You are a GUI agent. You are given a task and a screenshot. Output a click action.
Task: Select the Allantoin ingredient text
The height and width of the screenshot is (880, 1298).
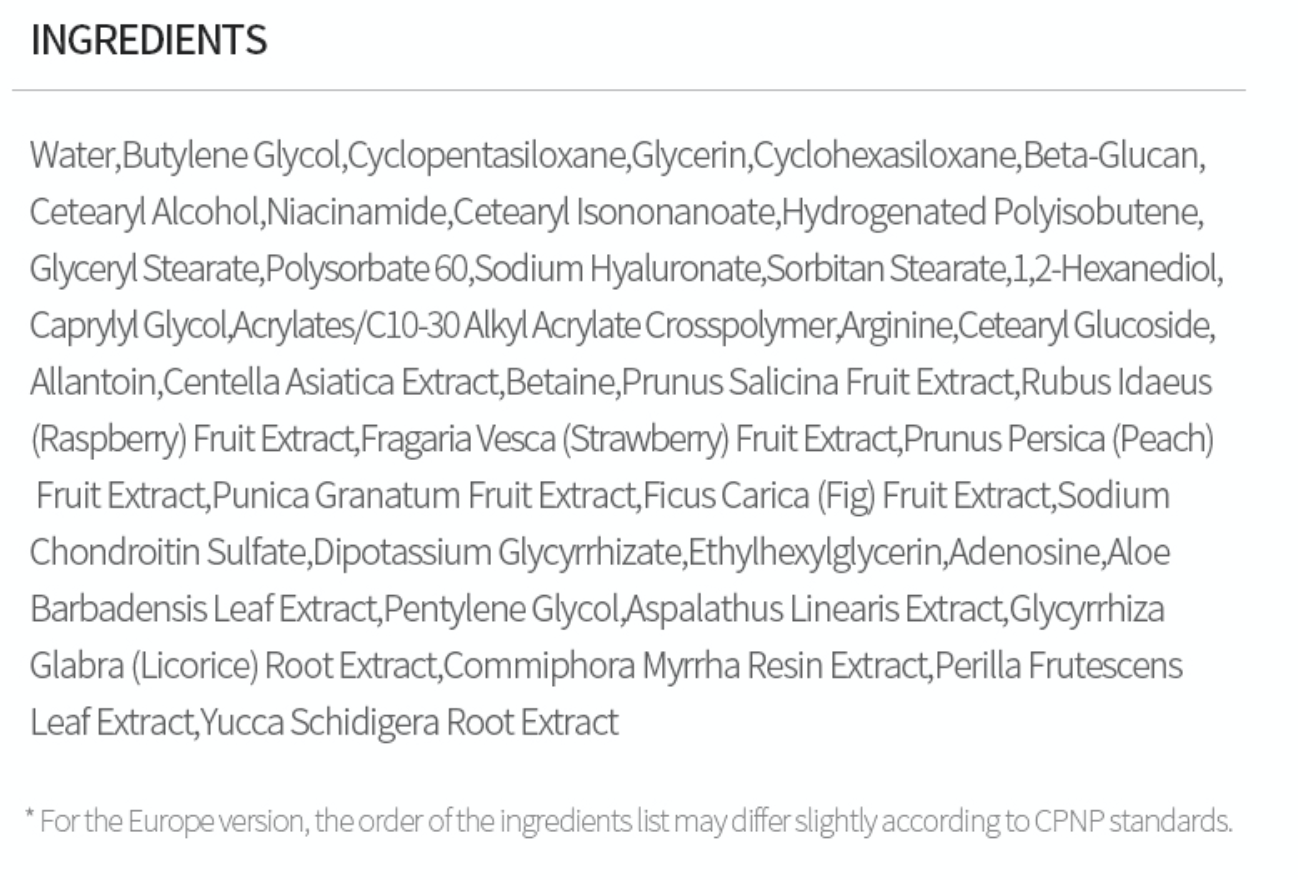pos(92,382)
